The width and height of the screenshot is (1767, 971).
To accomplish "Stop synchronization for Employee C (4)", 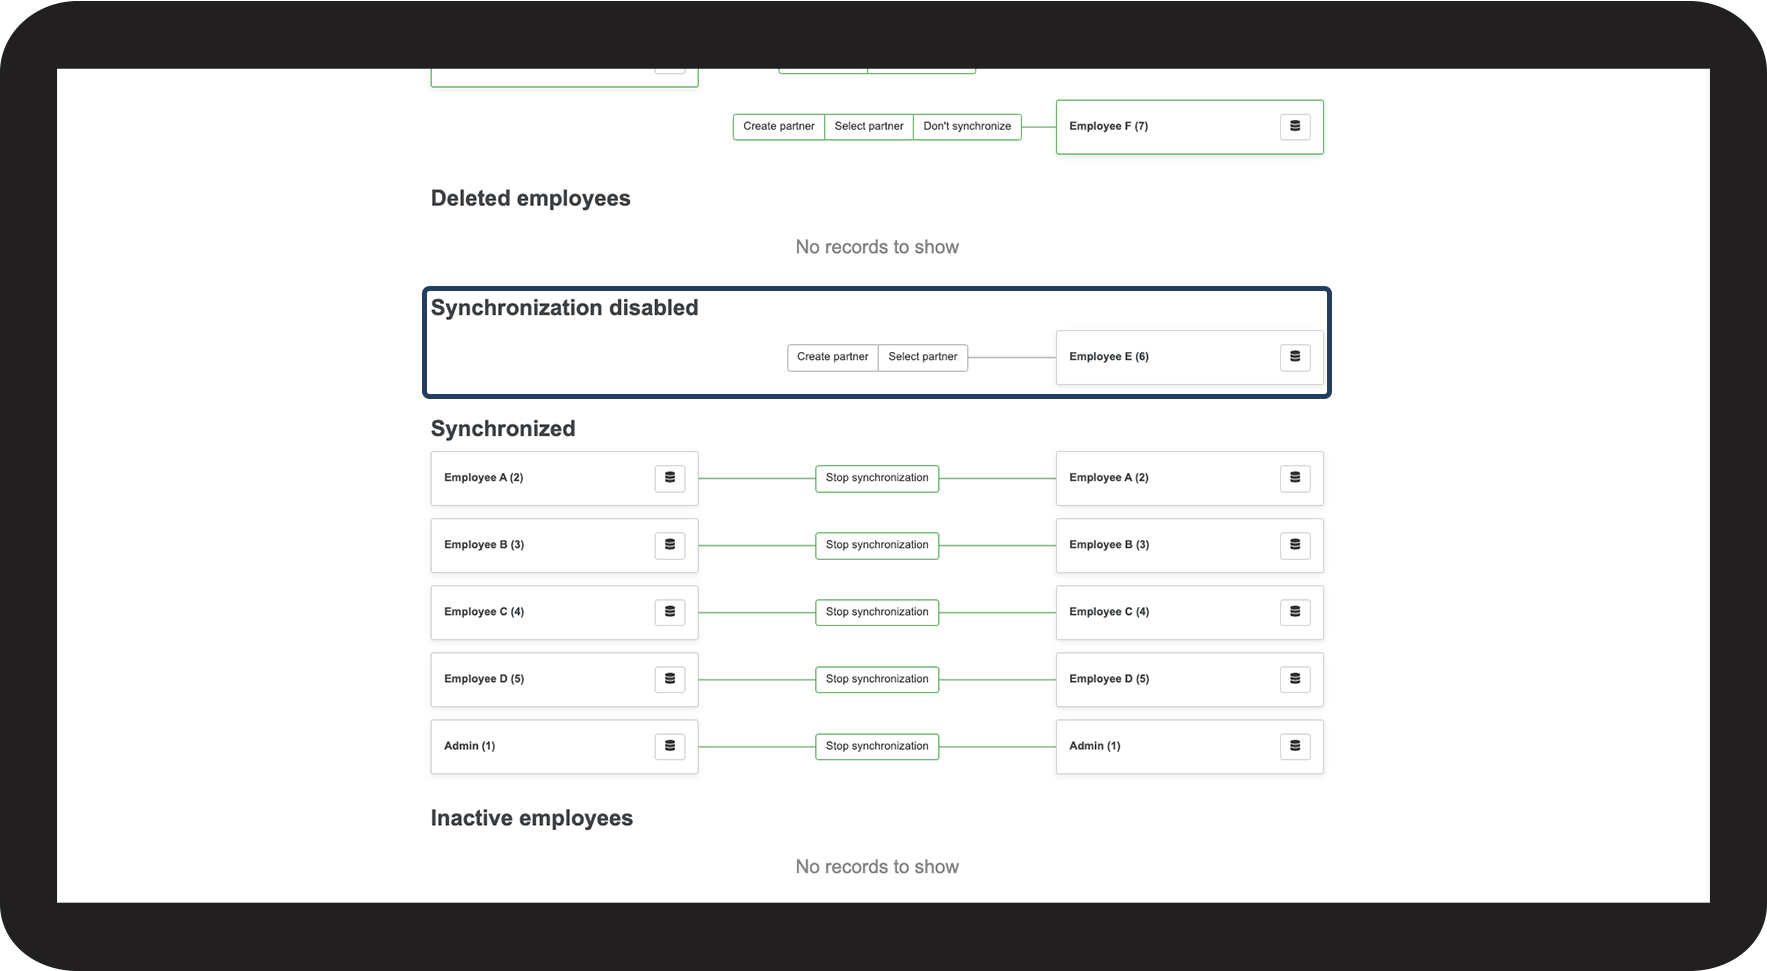I will click(x=877, y=612).
